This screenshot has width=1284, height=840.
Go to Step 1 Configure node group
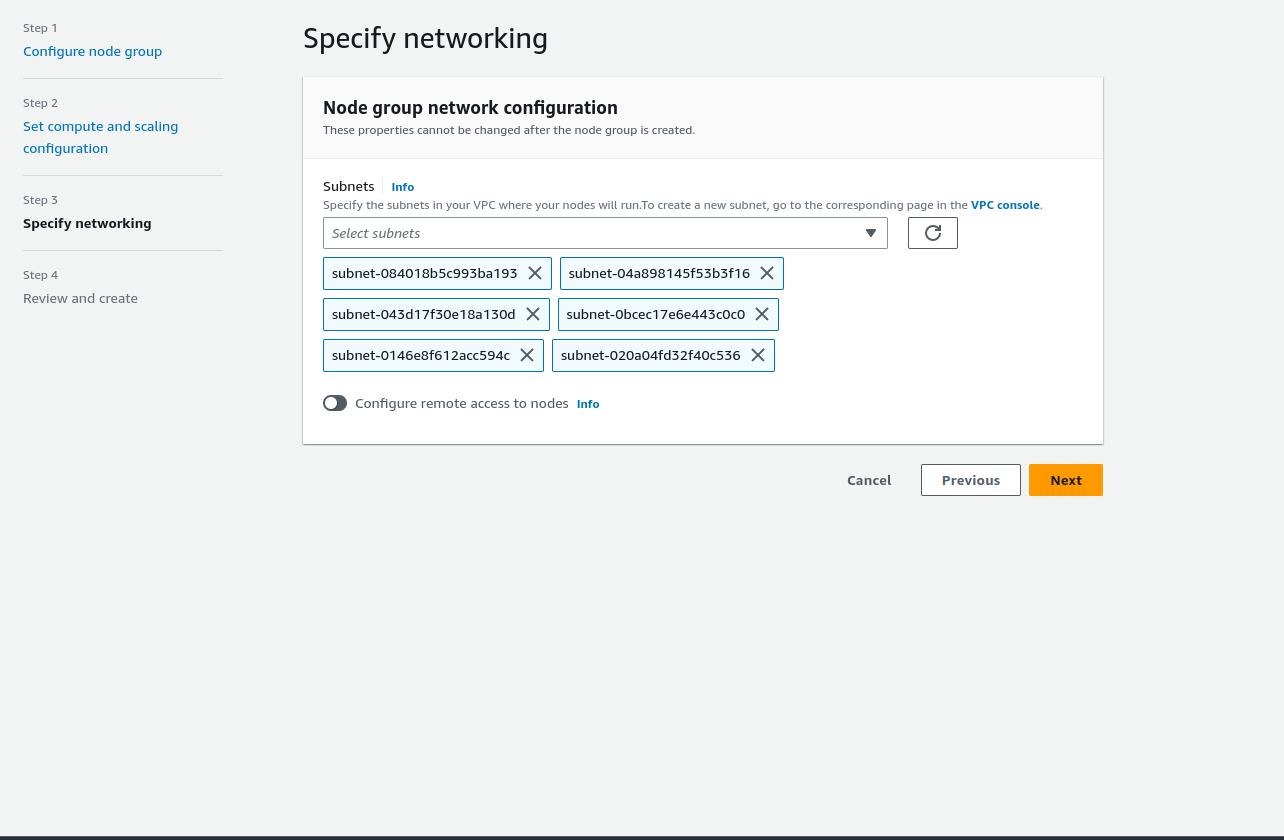[x=92, y=51]
